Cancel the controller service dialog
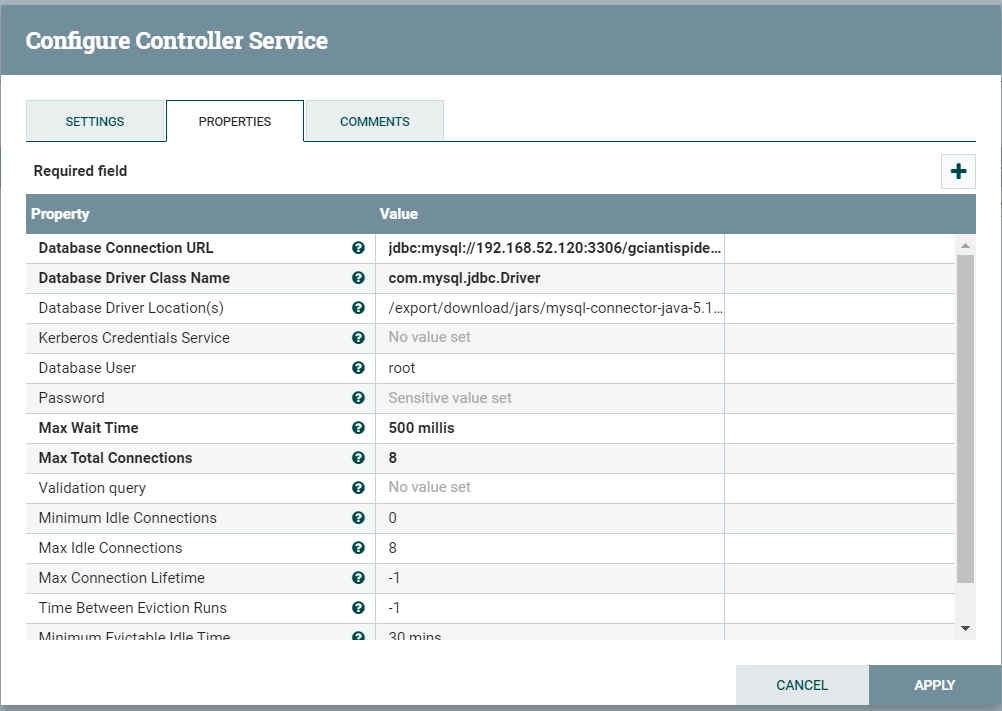This screenshot has width=1002, height=711. pyautogui.click(x=802, y=685)
